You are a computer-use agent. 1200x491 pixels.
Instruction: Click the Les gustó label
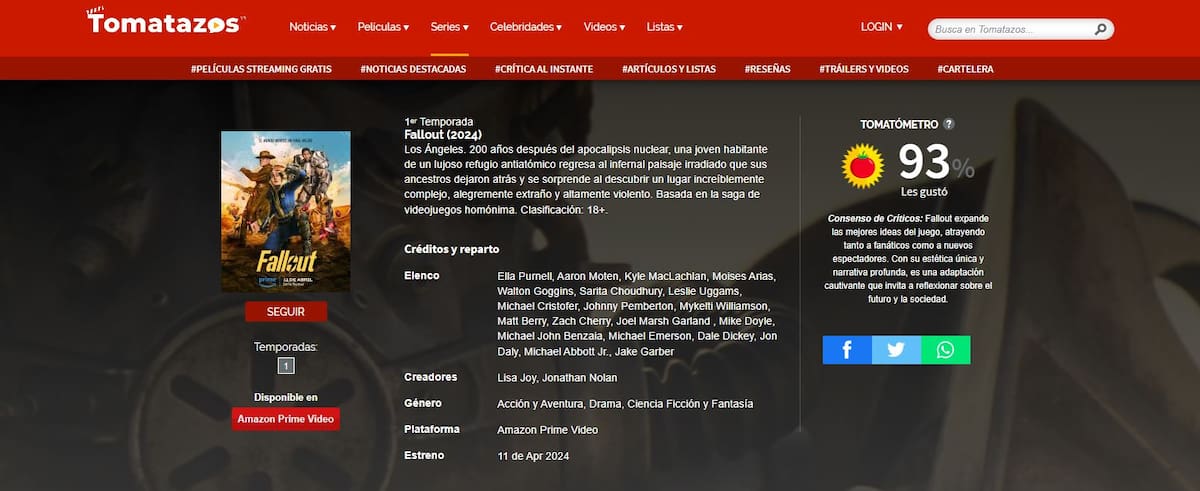924,192
